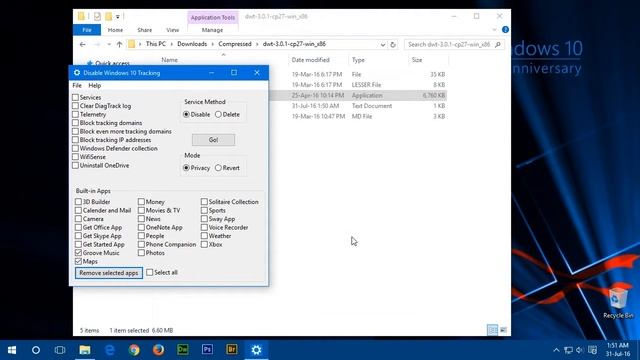Refresh the Explorer folder view
Viewport: 640px width, 360px height.
[x=393, y=44]
